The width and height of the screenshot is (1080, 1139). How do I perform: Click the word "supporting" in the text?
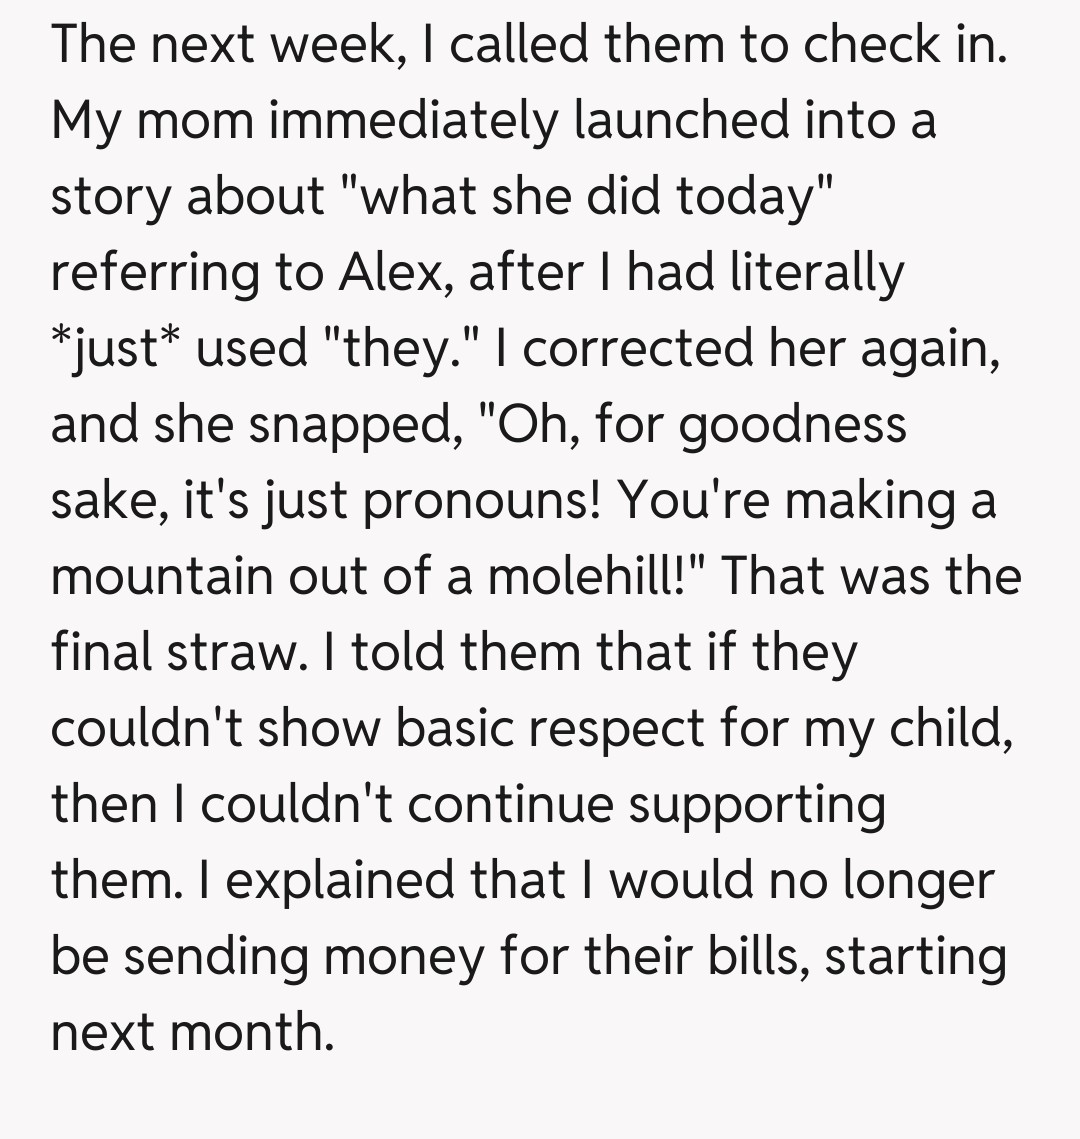pyautogui.click(x=756, y=804)
